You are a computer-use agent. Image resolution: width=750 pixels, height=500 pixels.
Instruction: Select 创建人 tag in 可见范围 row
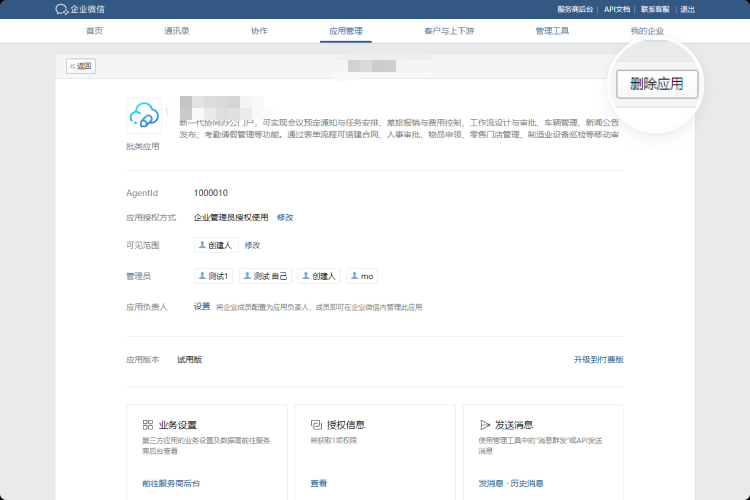(x=216, y=245)
